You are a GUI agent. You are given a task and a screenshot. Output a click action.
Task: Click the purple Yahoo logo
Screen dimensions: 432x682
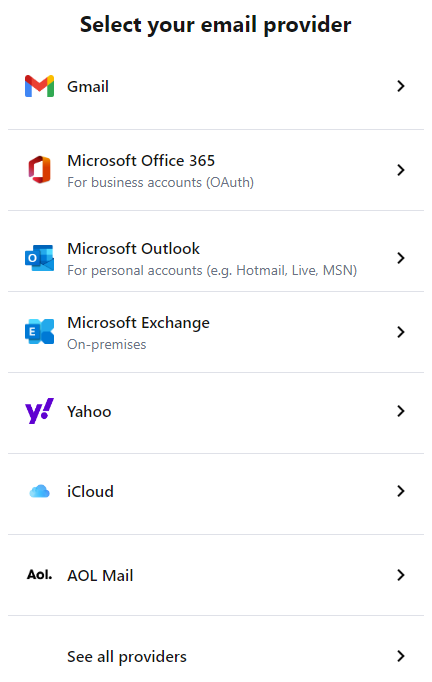[39, 411]
